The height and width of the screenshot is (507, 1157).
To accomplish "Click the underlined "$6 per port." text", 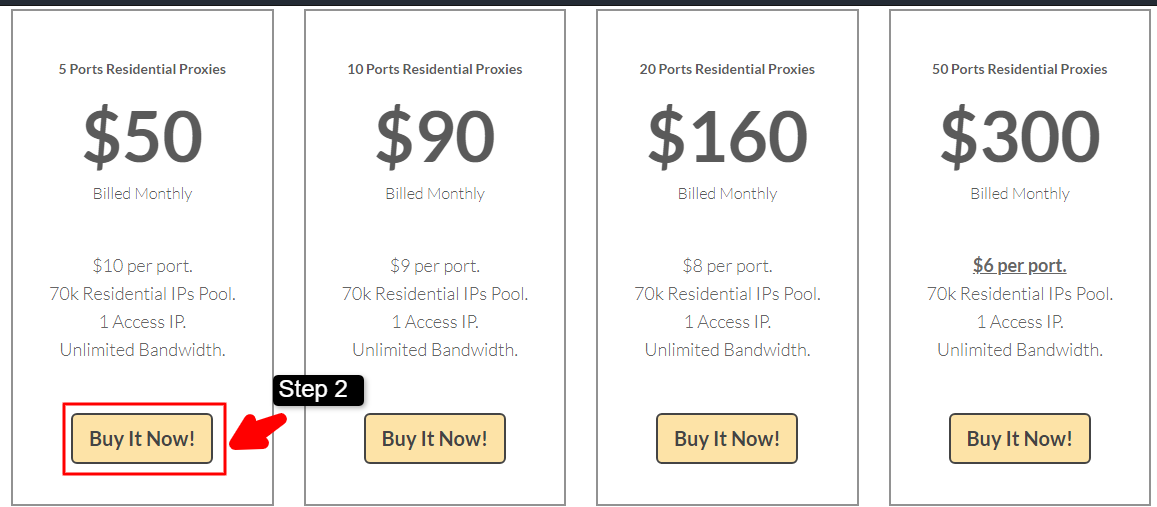I will (1019, 266).
